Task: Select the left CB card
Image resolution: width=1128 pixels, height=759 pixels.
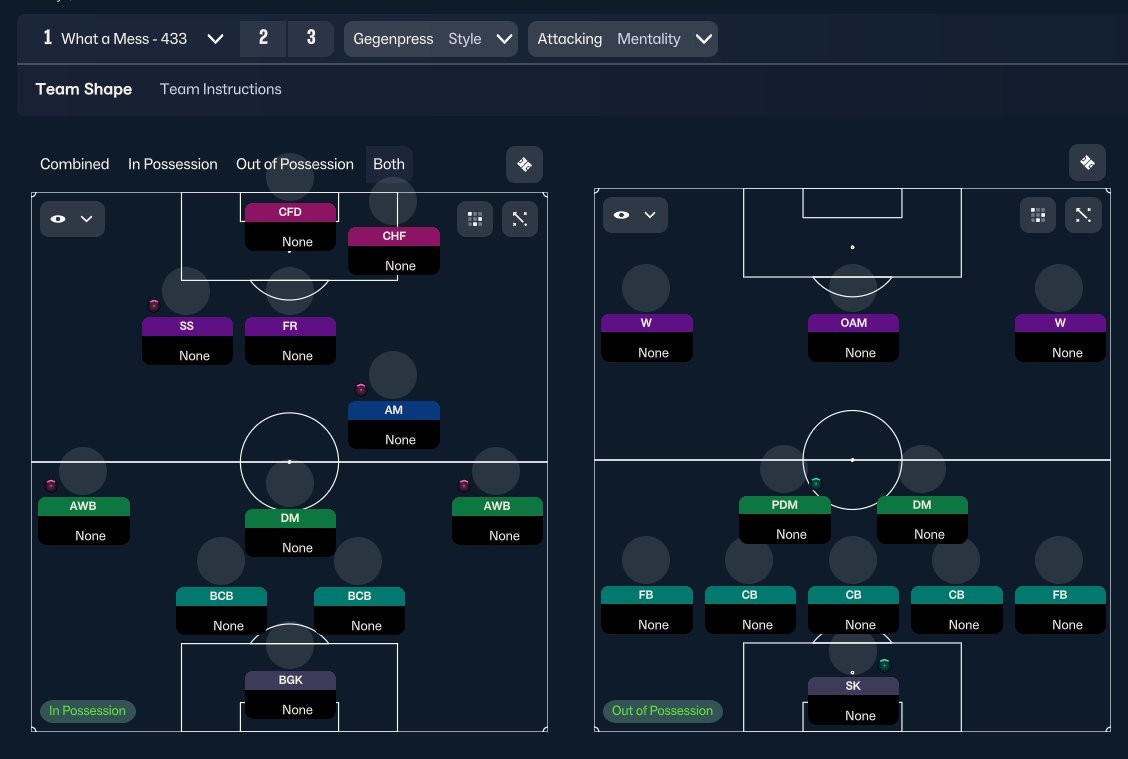Action: point(750,609)
